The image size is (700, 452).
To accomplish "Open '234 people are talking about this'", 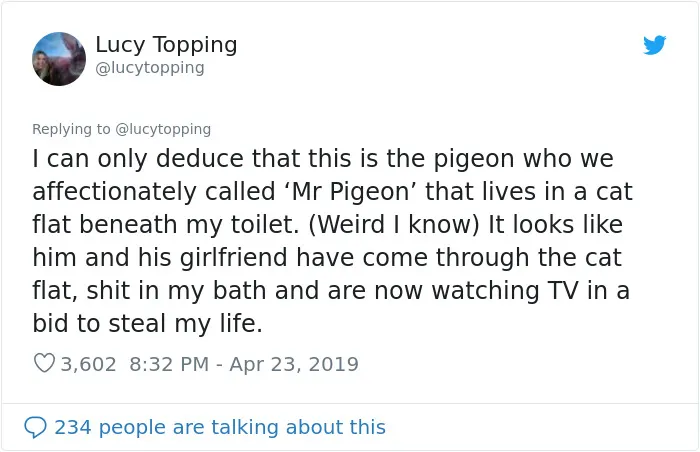I will pyautogui.click(x=220, y=427).
